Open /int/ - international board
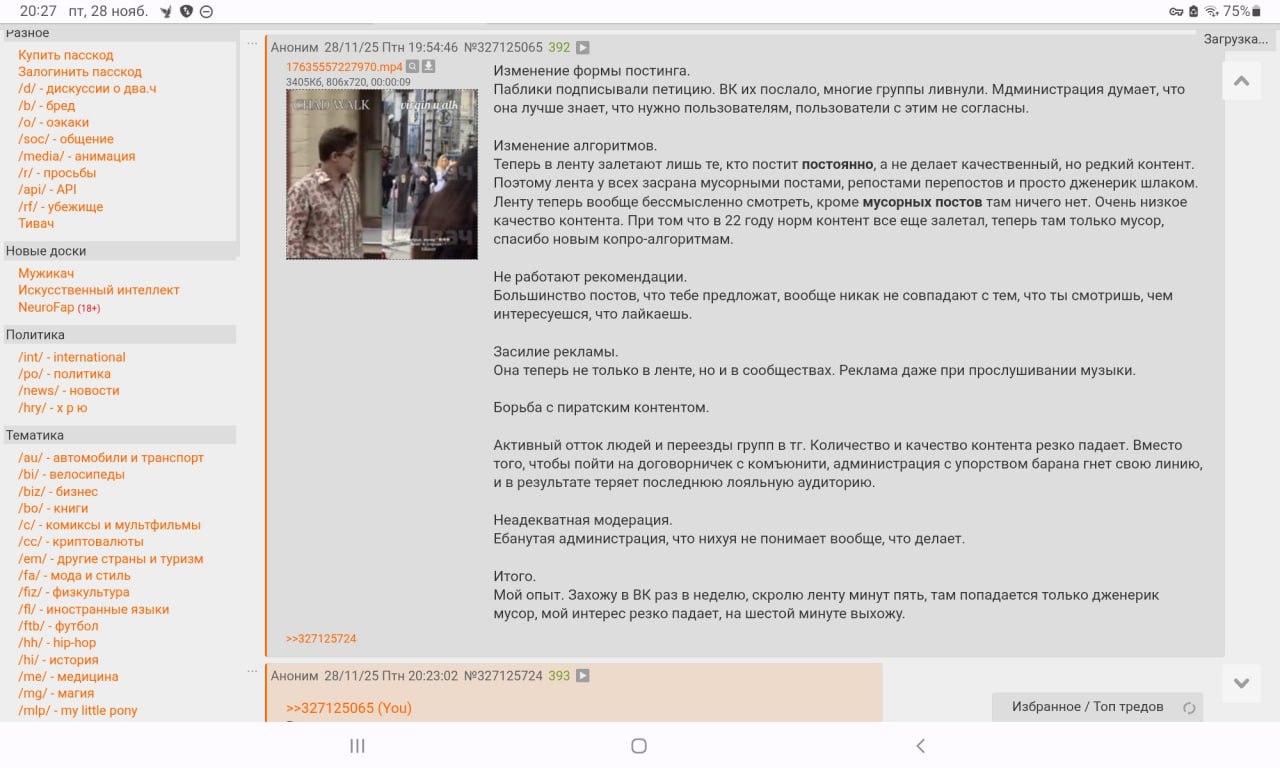Viewport: 1280px width, 768px height. pyautogui.click(x=72, y=357)
